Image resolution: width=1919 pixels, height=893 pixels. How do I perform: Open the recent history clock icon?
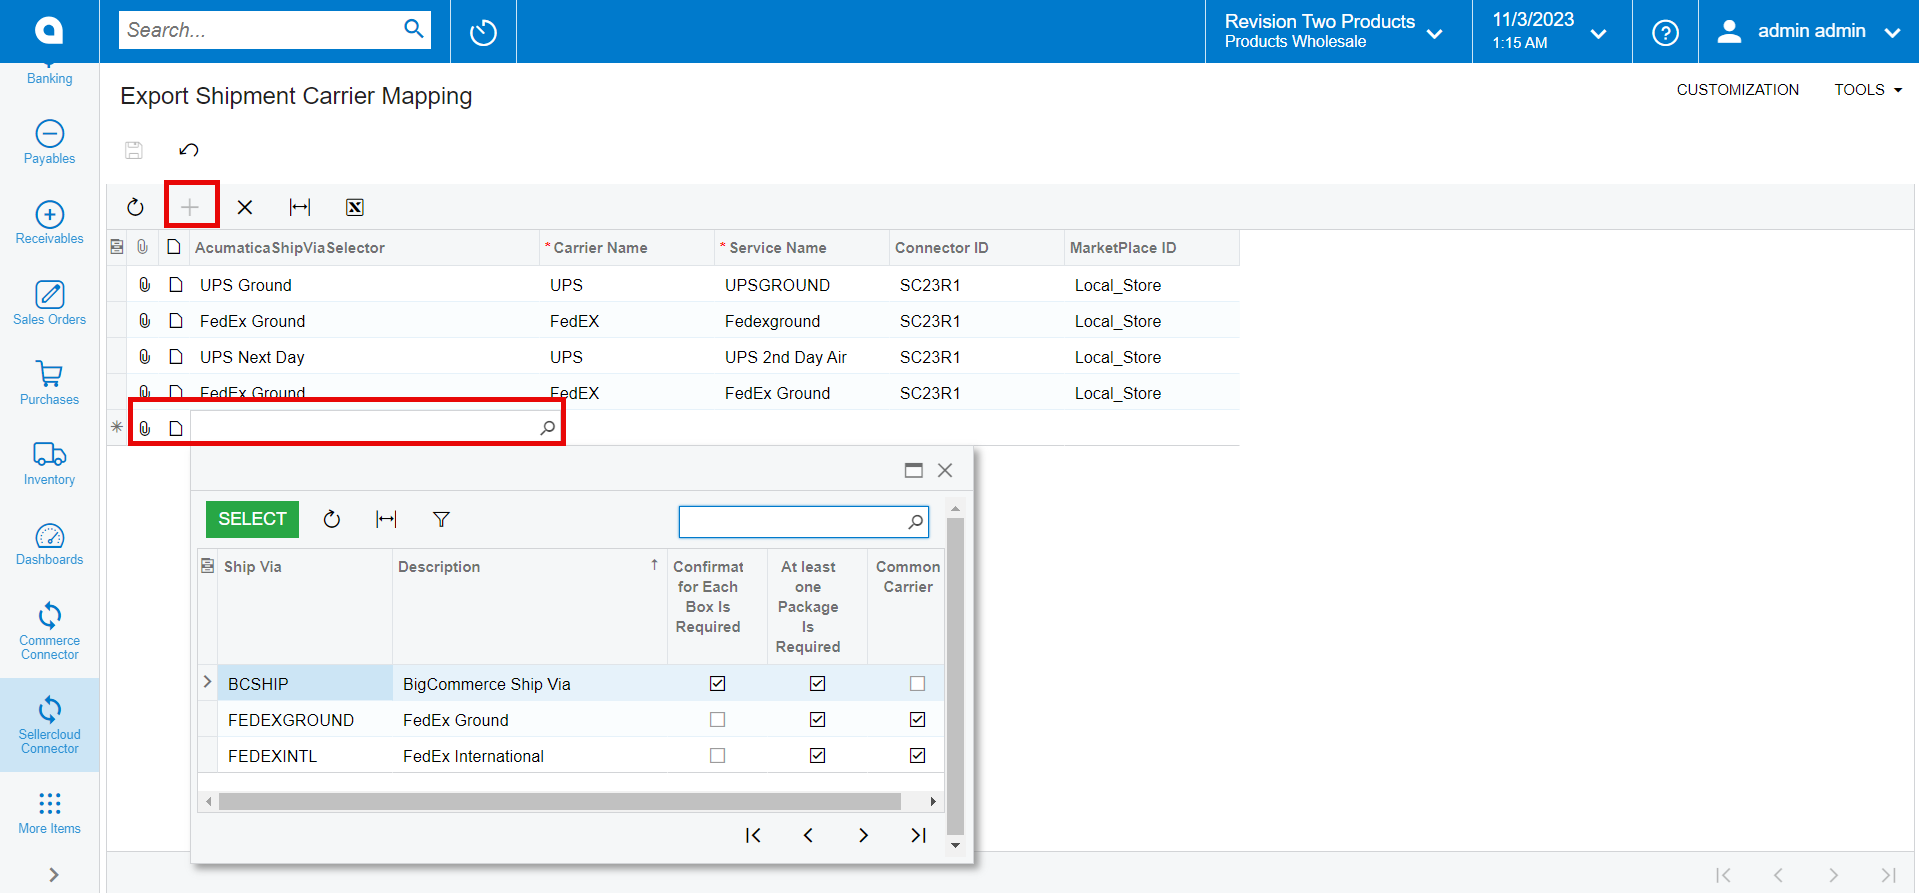[483, 32]
